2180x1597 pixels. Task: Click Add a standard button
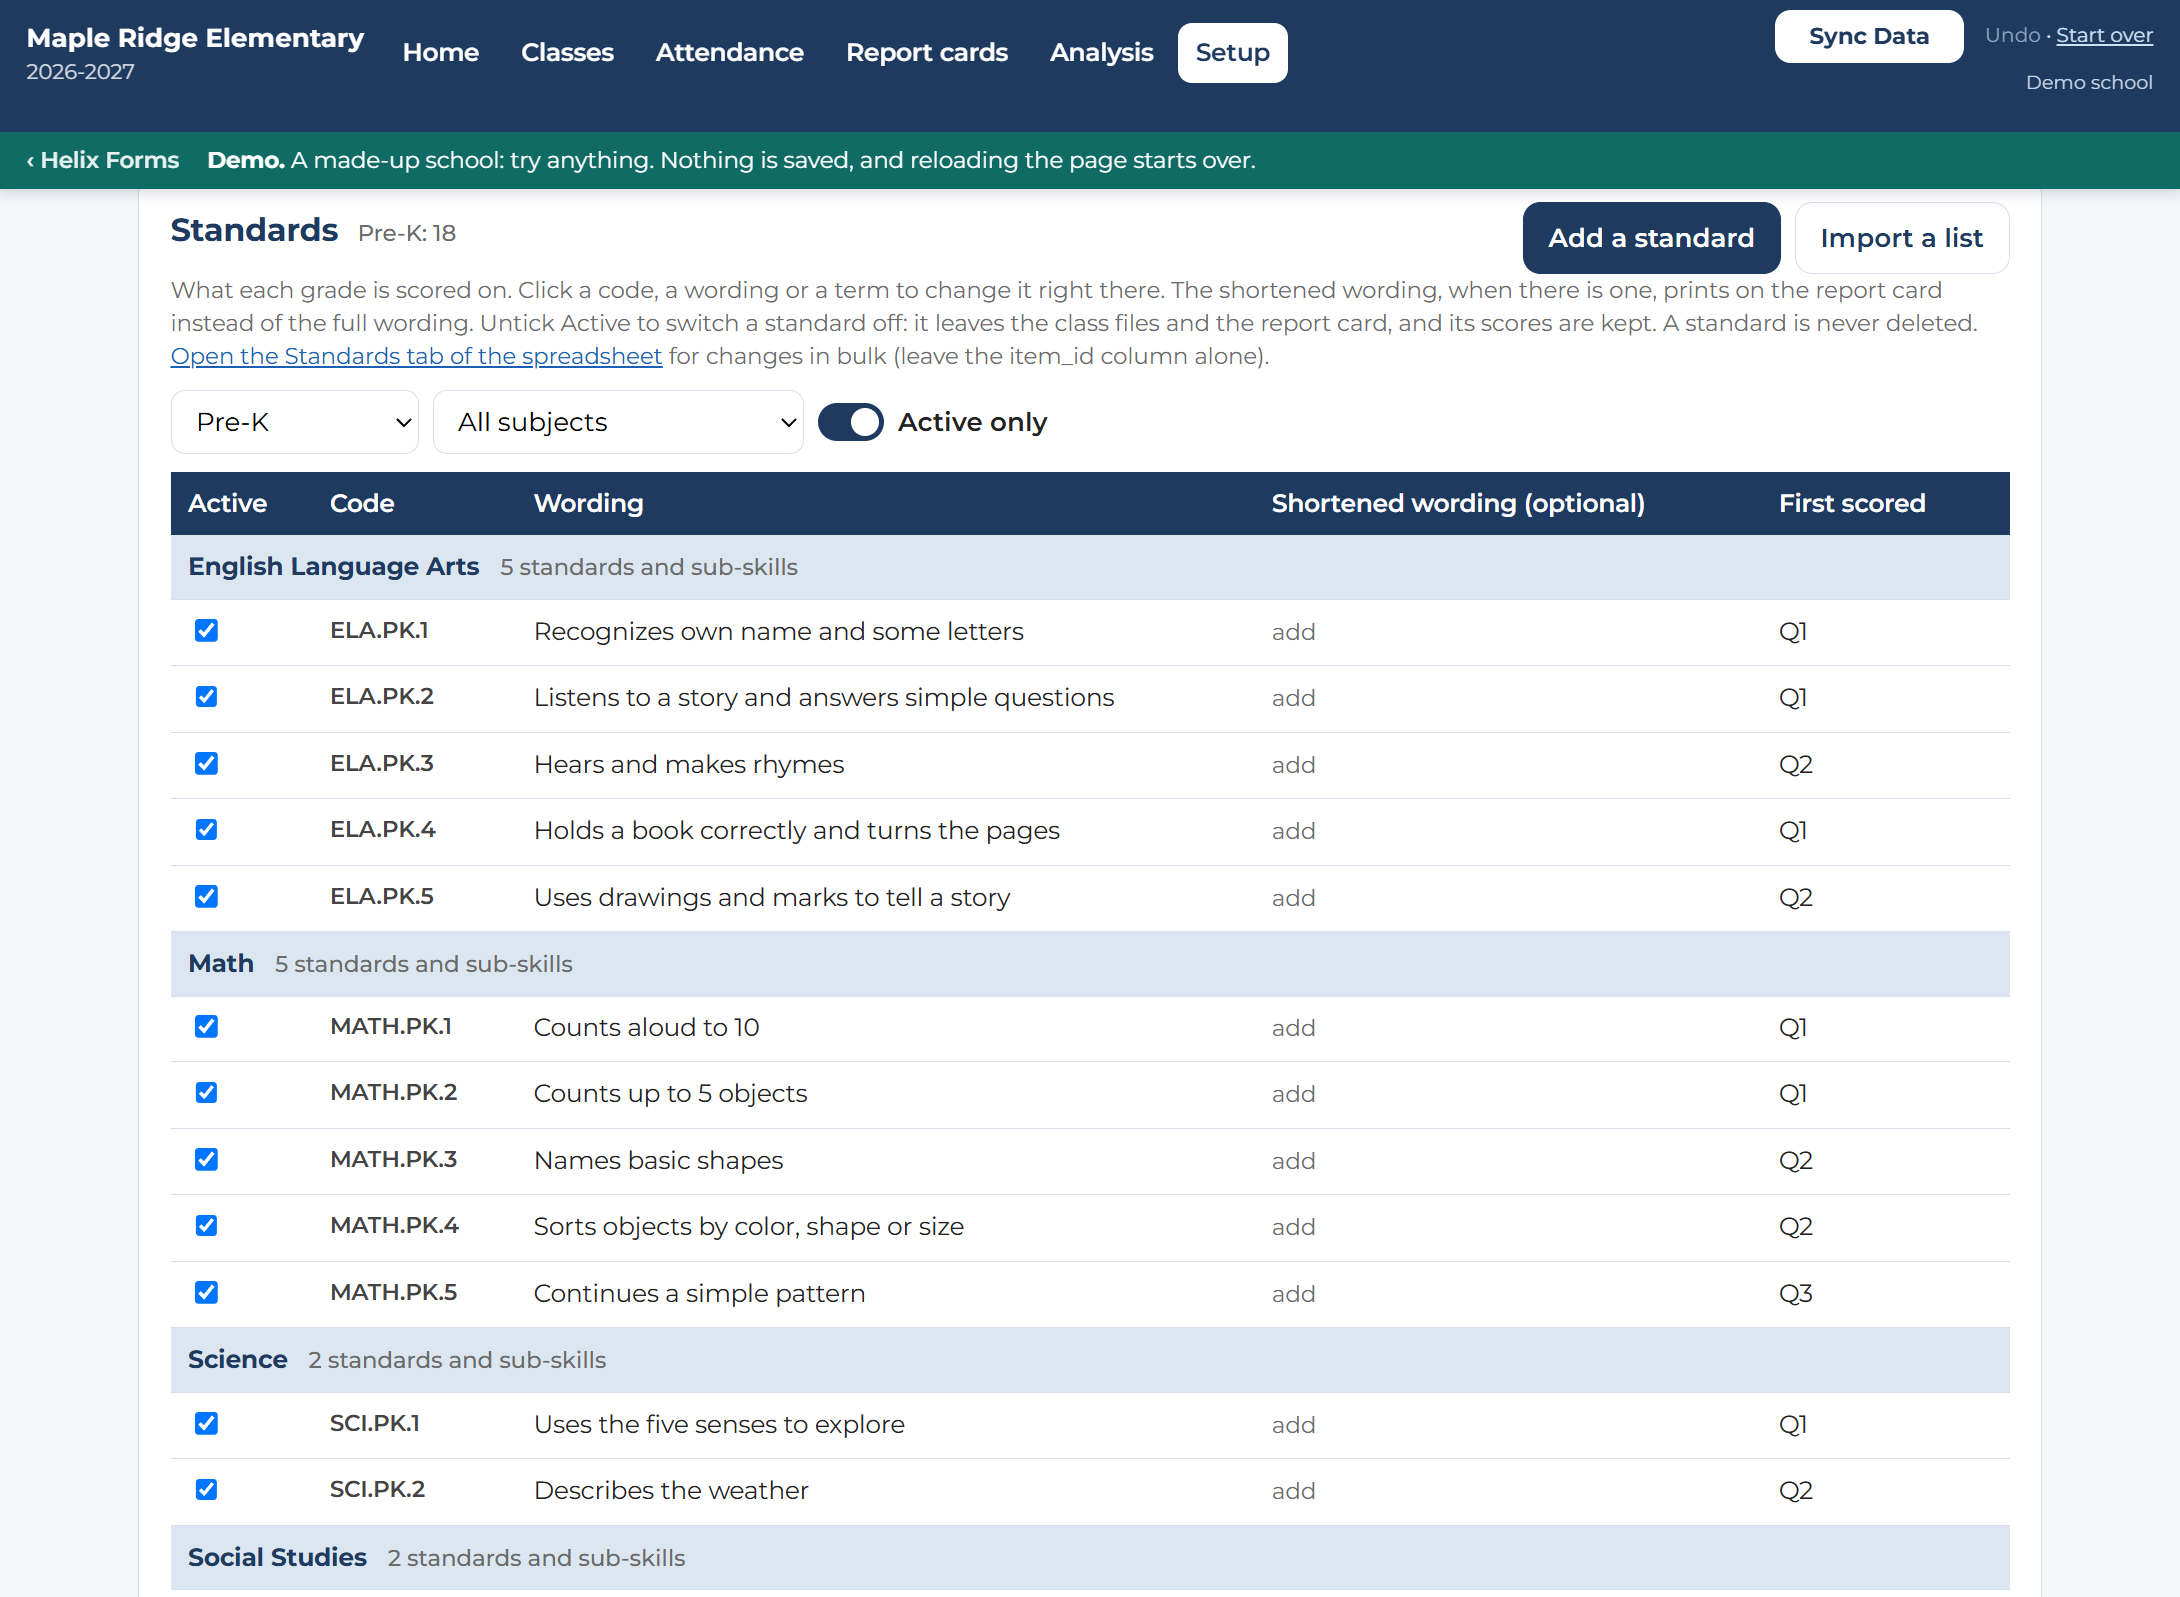tap(1651, 238)
